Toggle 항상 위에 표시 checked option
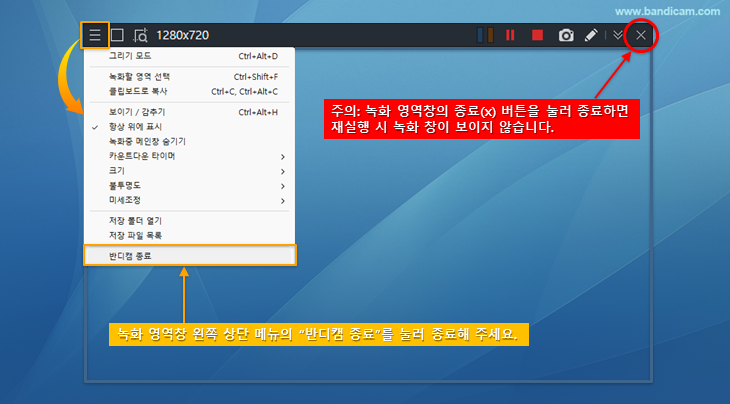Image resolution: width=730 pixels, height=404 pixels. 189,127
